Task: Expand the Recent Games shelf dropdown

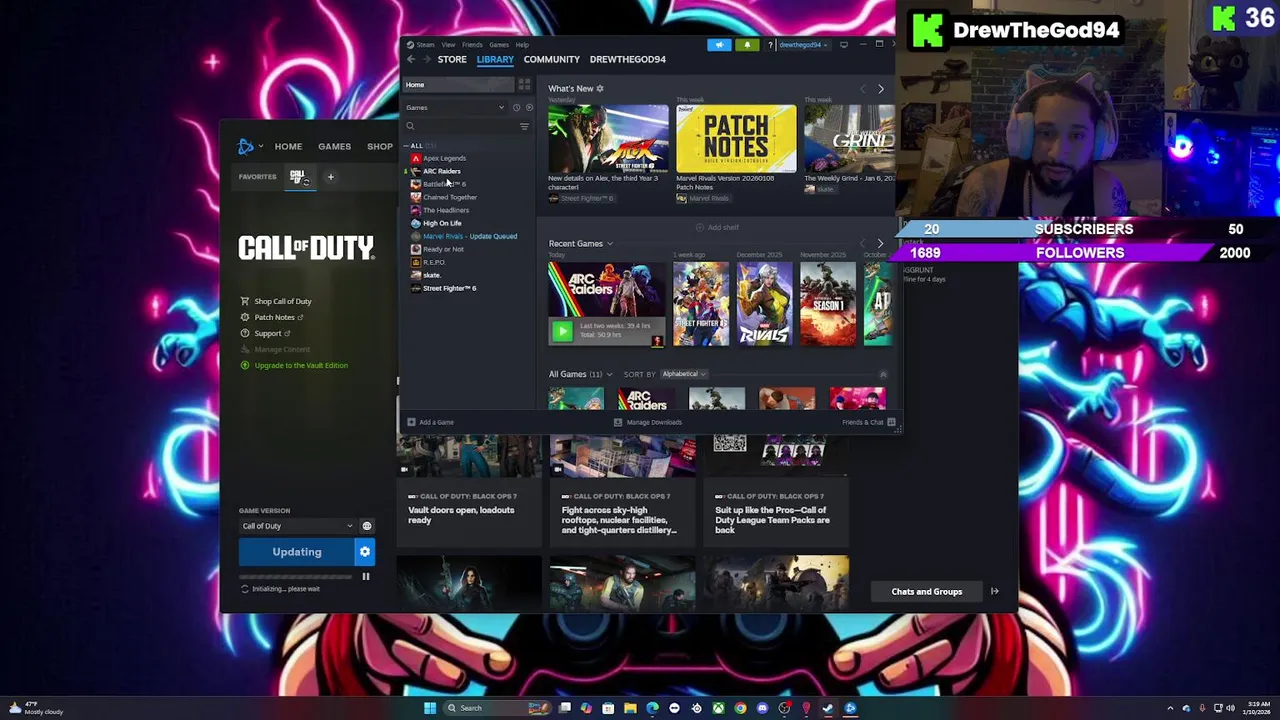Action: [610, 244]
